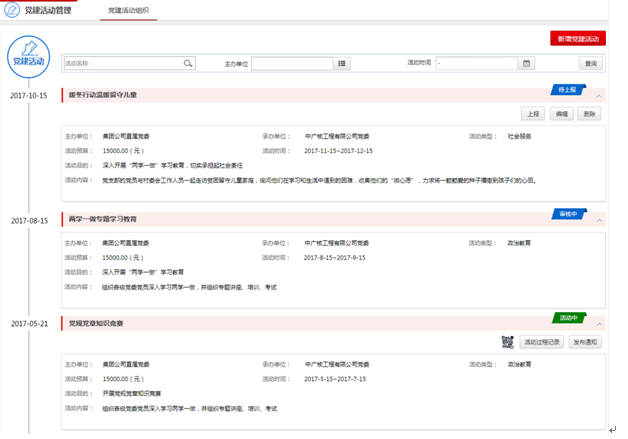Collapse the 党规党章知识竞赛 activity panel

599,325
